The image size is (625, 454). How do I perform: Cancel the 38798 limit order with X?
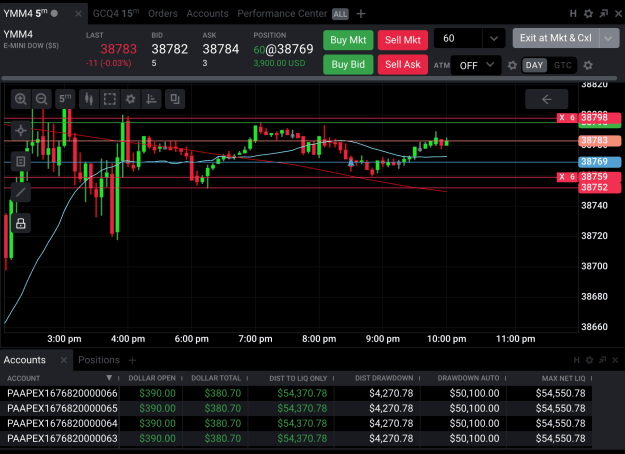click(x=562, y=118)
